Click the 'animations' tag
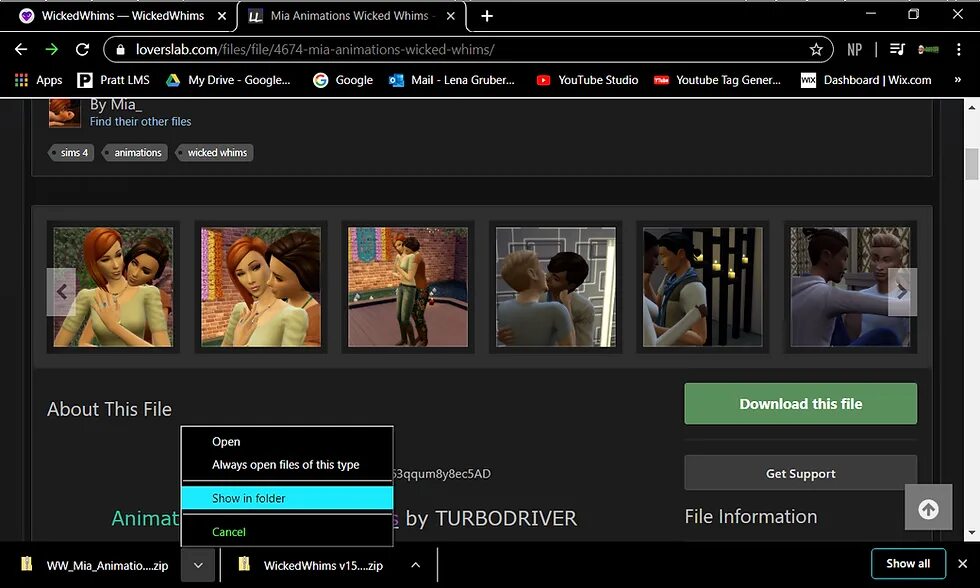Viewport: 980px width, 588px height. click(134, 152)
